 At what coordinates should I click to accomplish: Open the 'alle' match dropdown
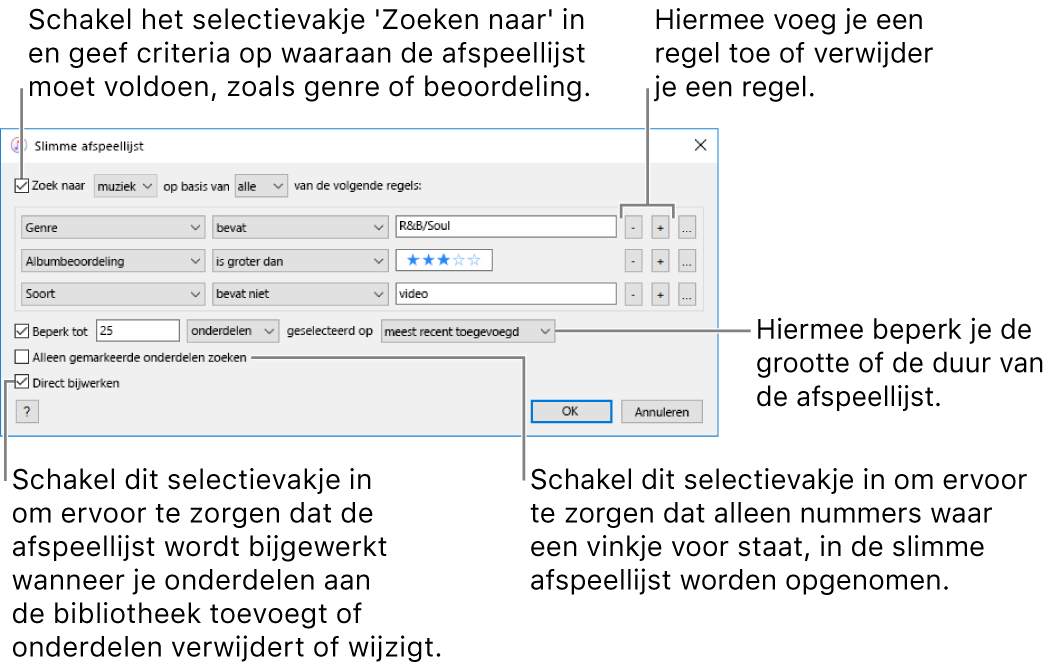coord(261,186)
